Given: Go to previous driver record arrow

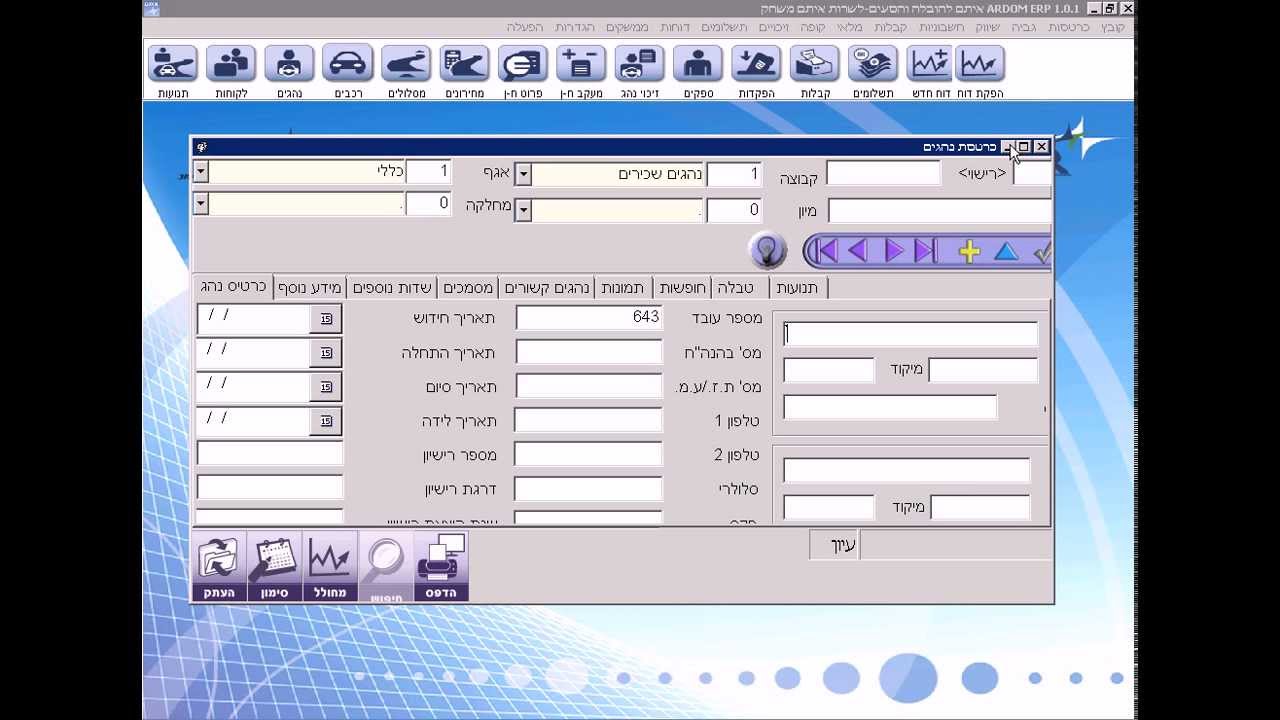Looking at the screenshot, I should click(x=857, y=251).
